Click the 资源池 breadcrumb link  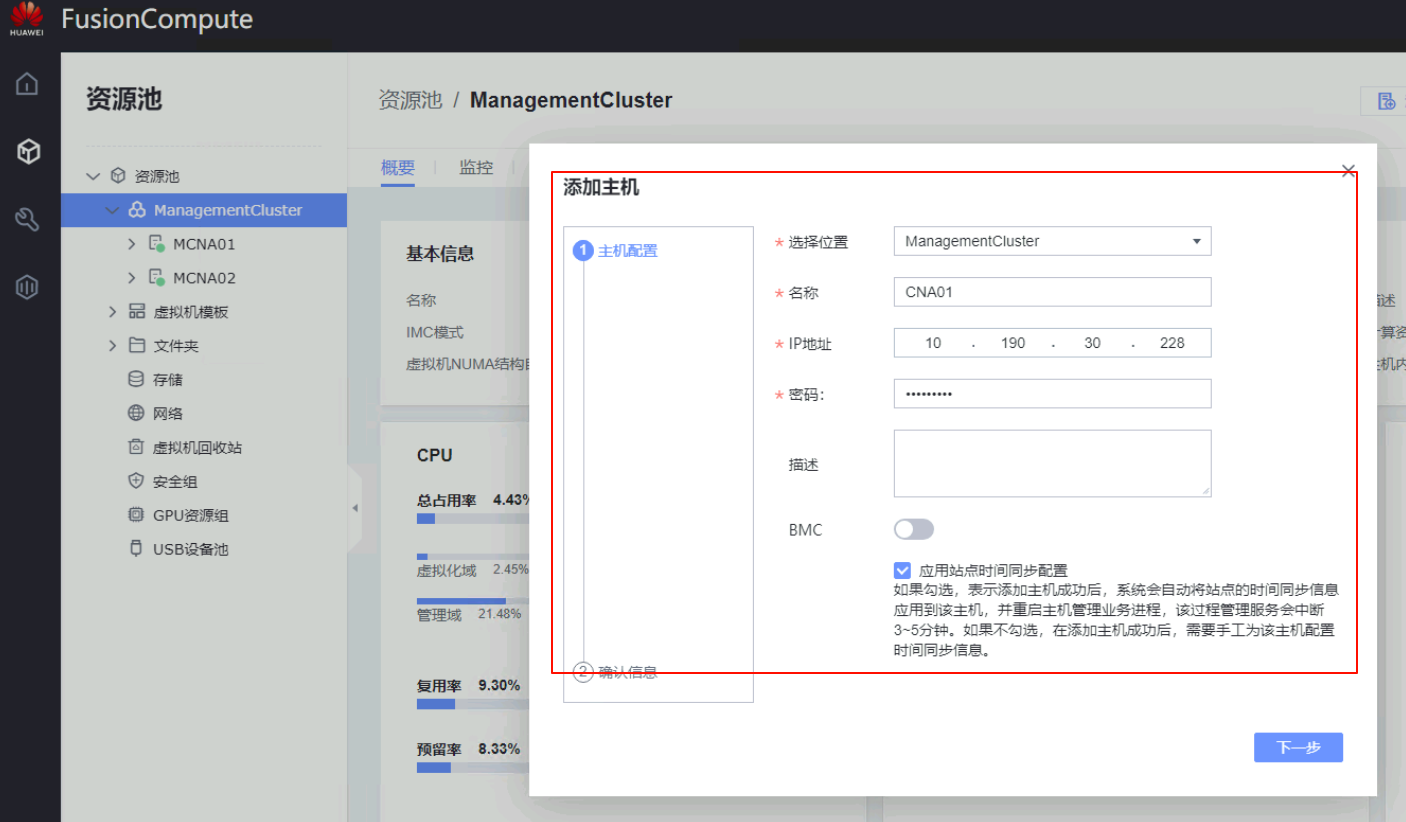(x=409, y=100)
